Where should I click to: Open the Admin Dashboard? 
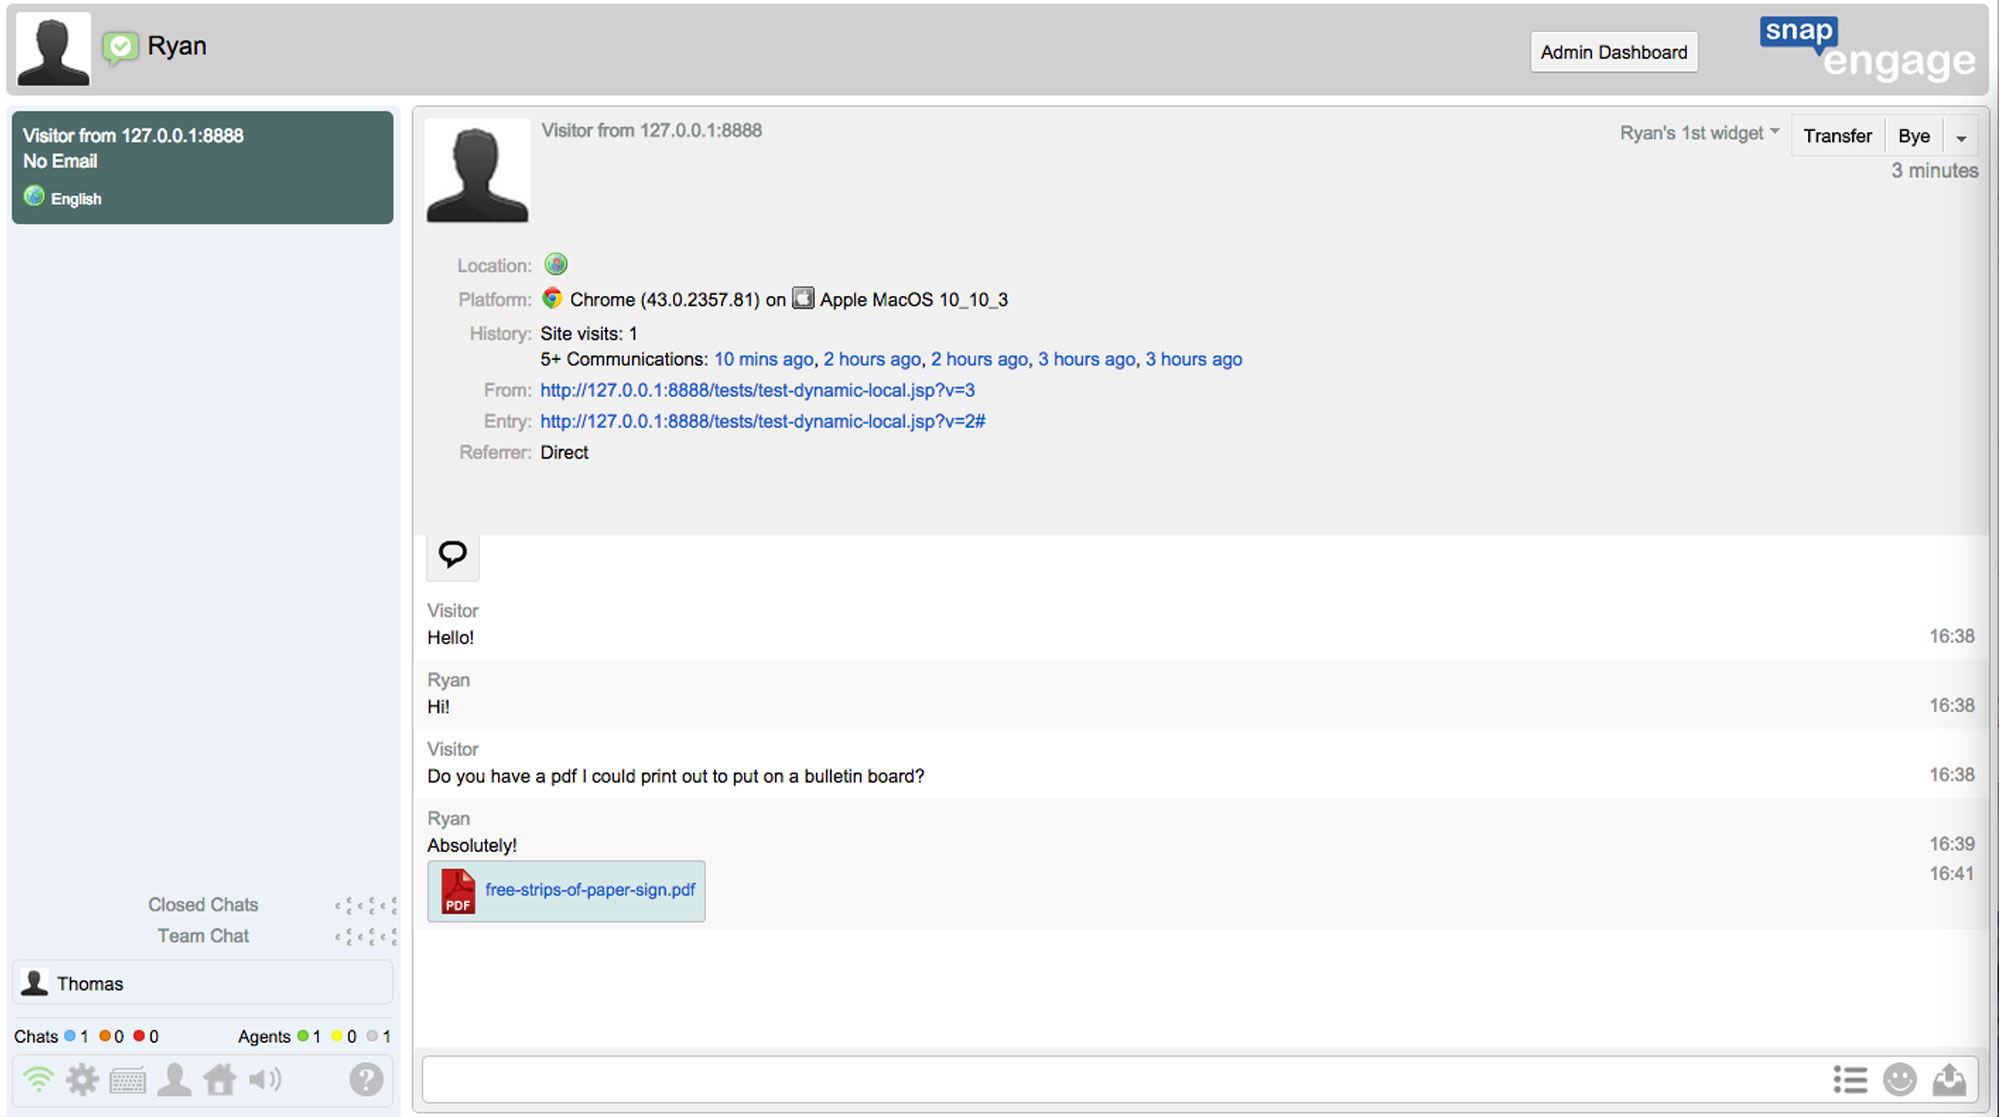[1613, 52]
